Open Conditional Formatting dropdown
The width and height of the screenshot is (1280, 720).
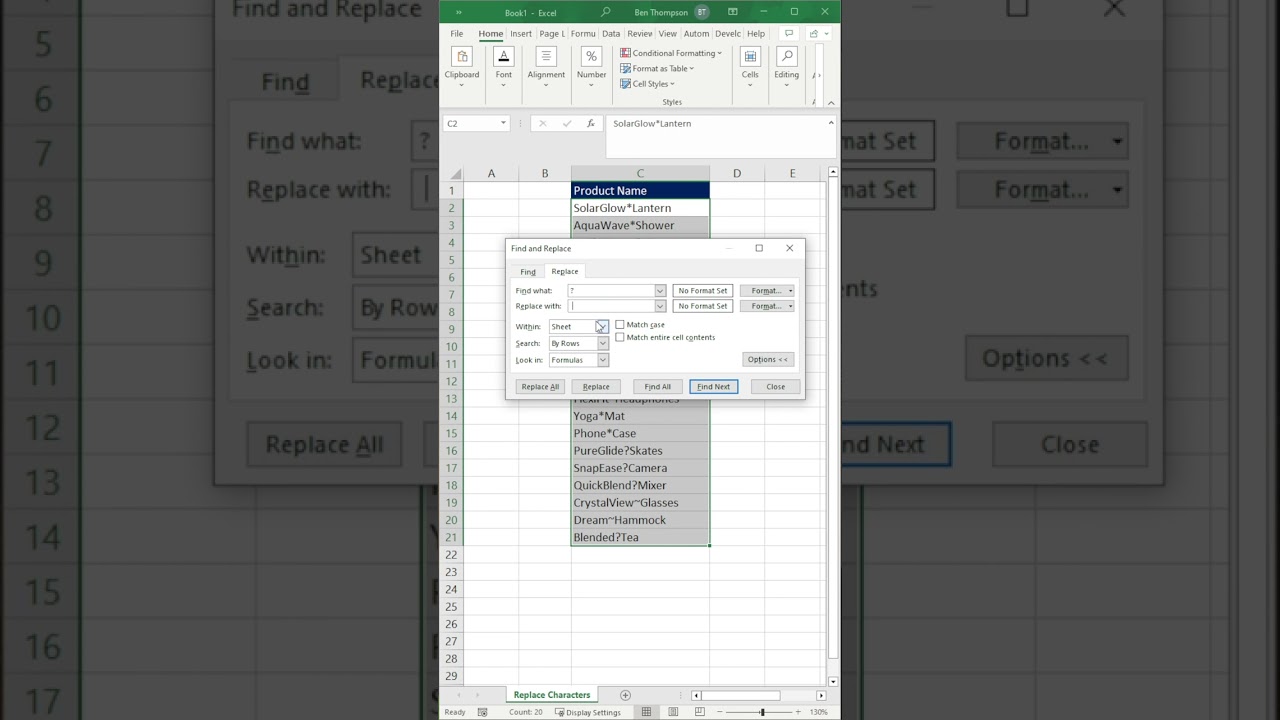[x=671, y=53]
